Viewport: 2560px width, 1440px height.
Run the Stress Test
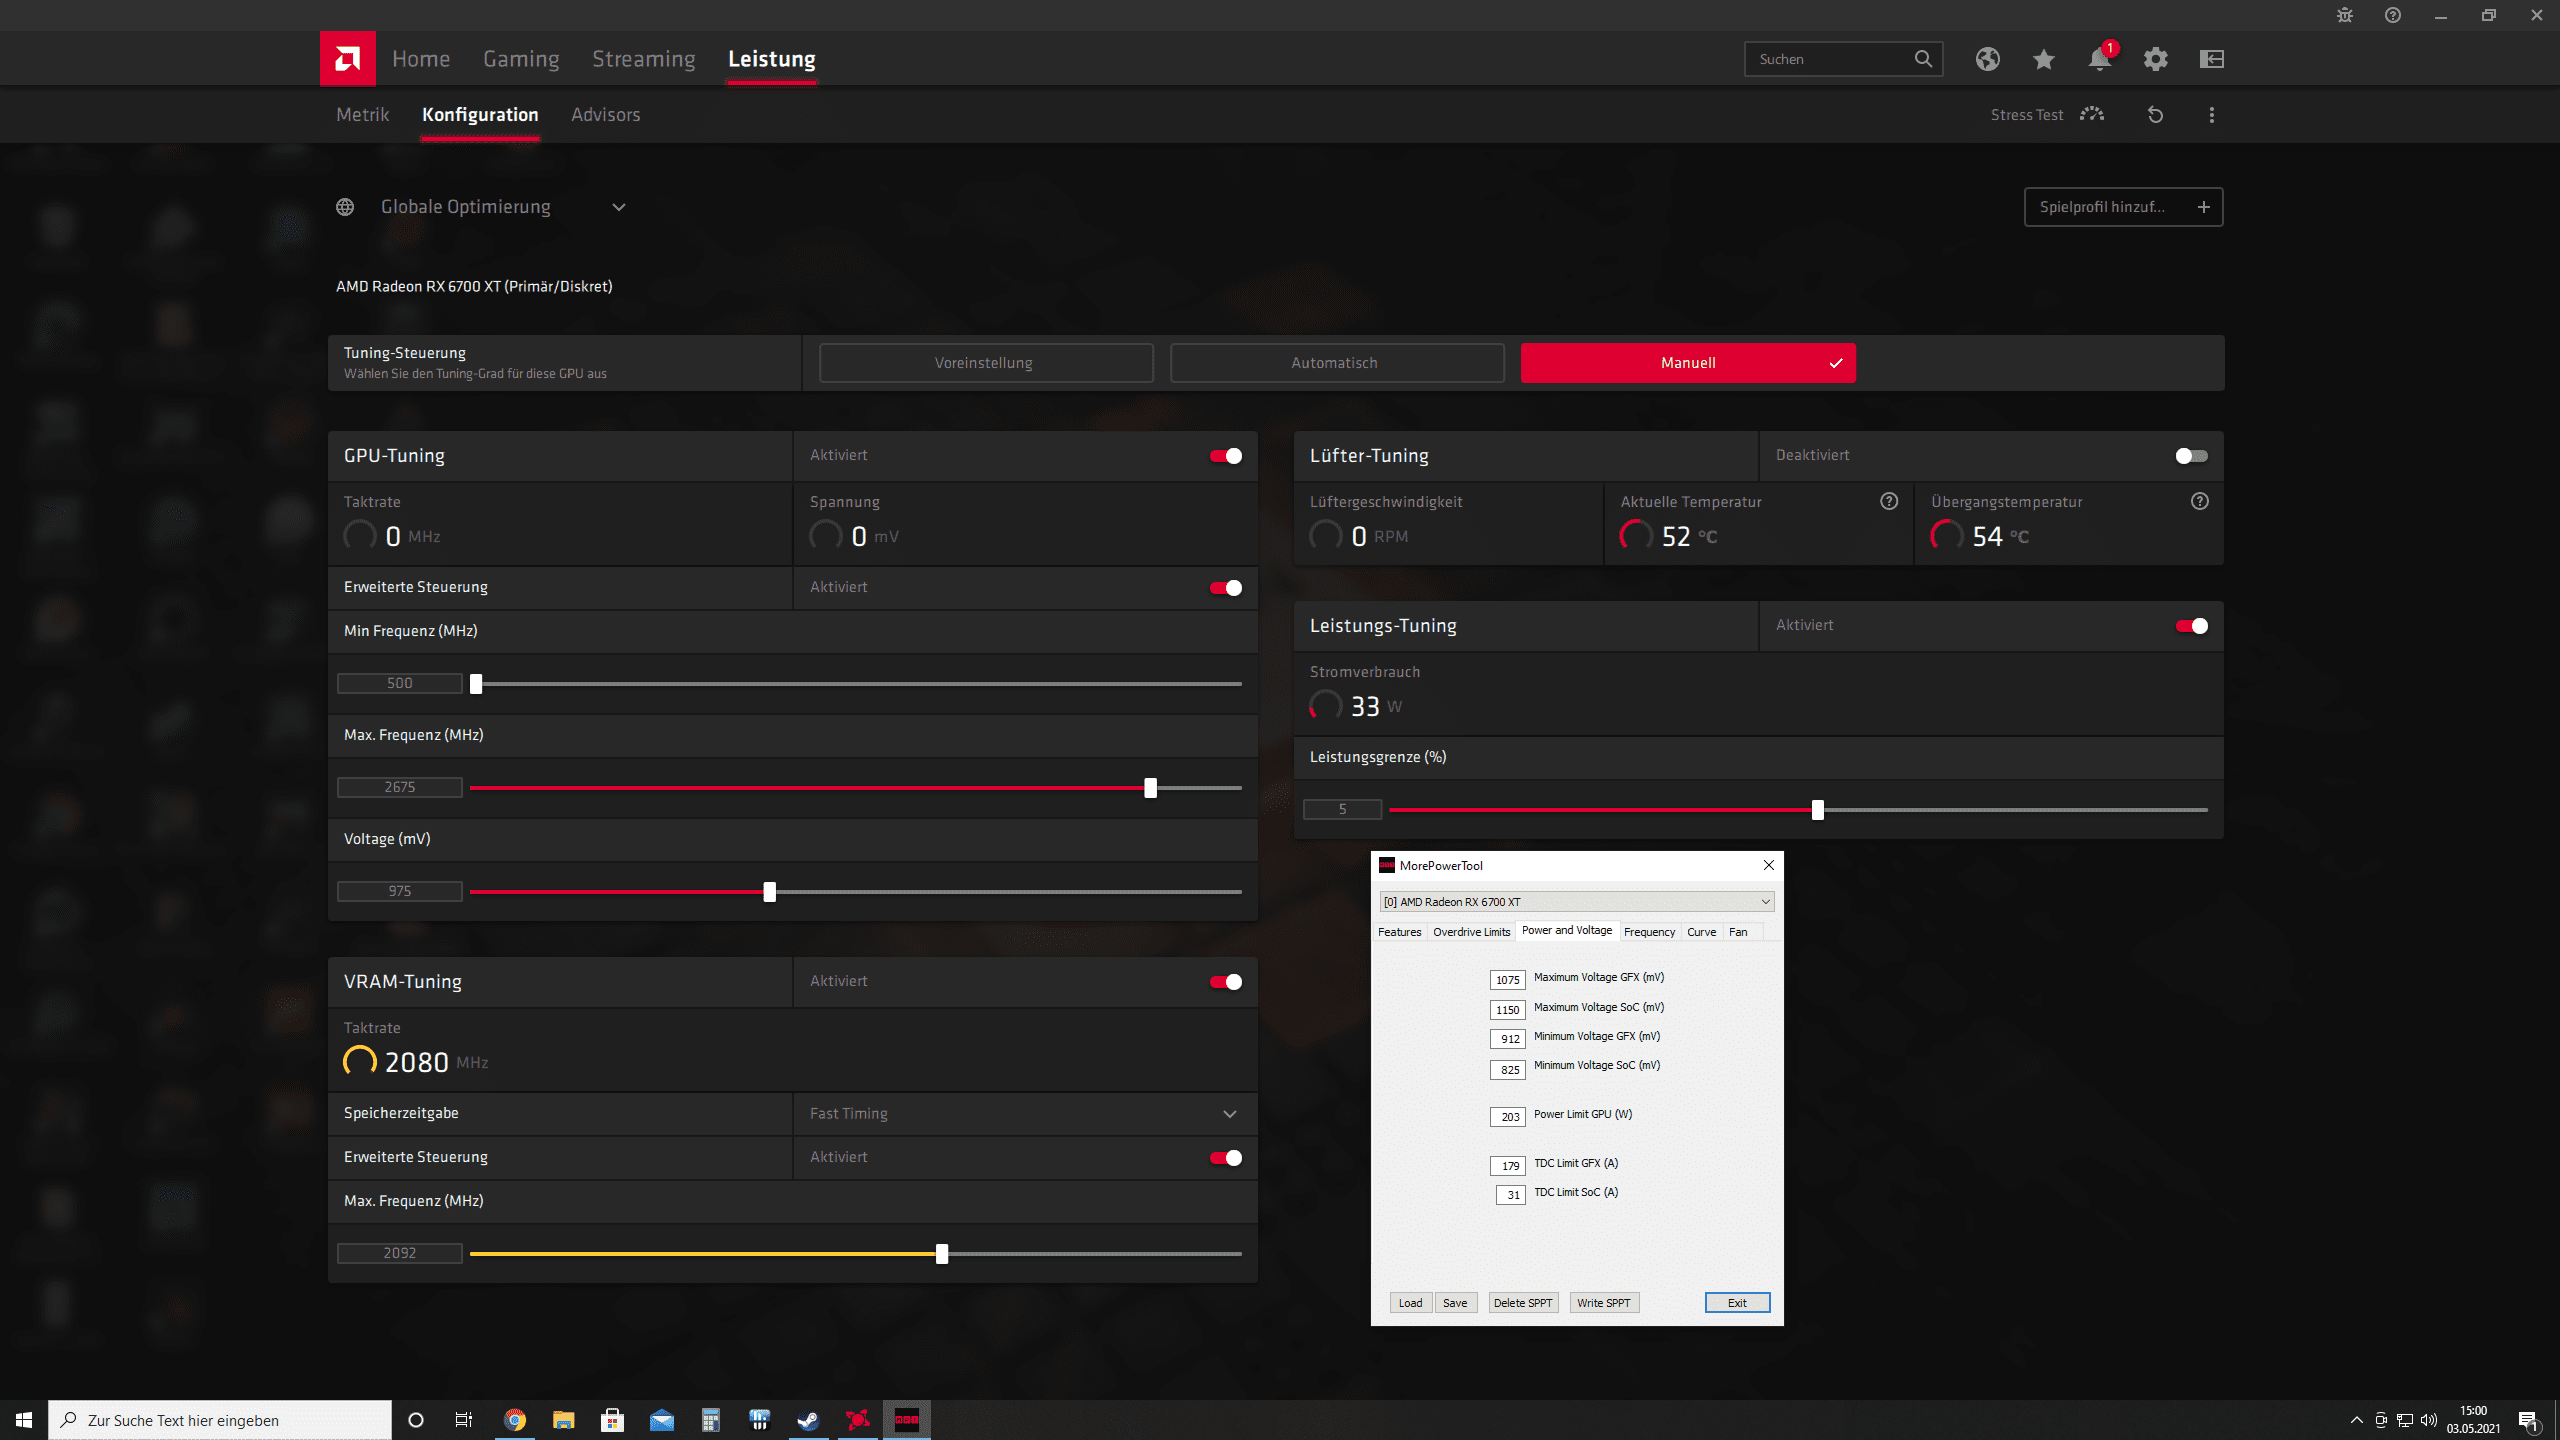coord(2046,115)
